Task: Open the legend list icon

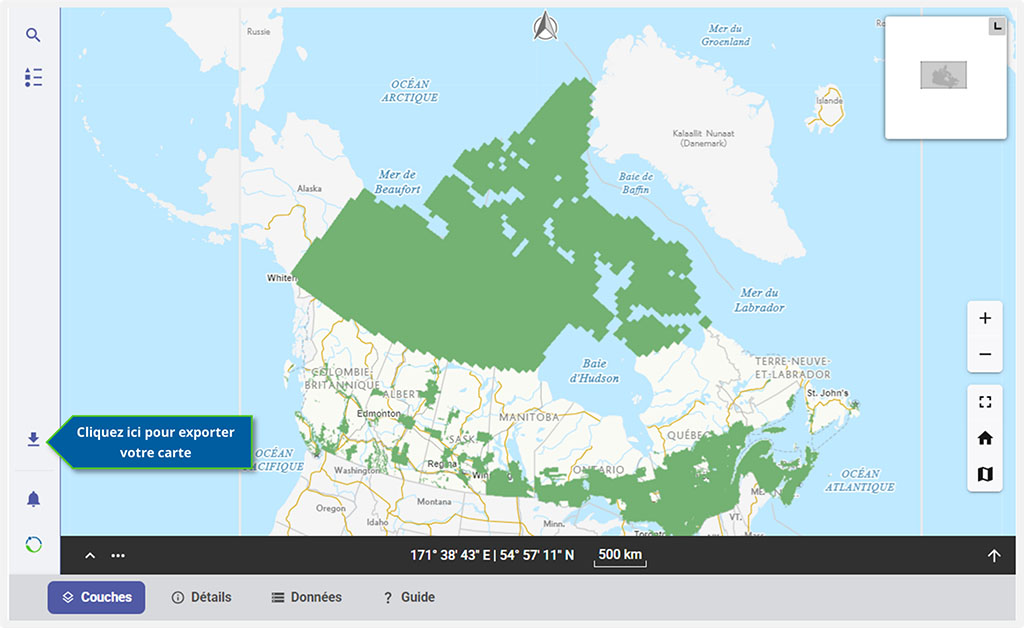Action: click(x=33, y=77)
